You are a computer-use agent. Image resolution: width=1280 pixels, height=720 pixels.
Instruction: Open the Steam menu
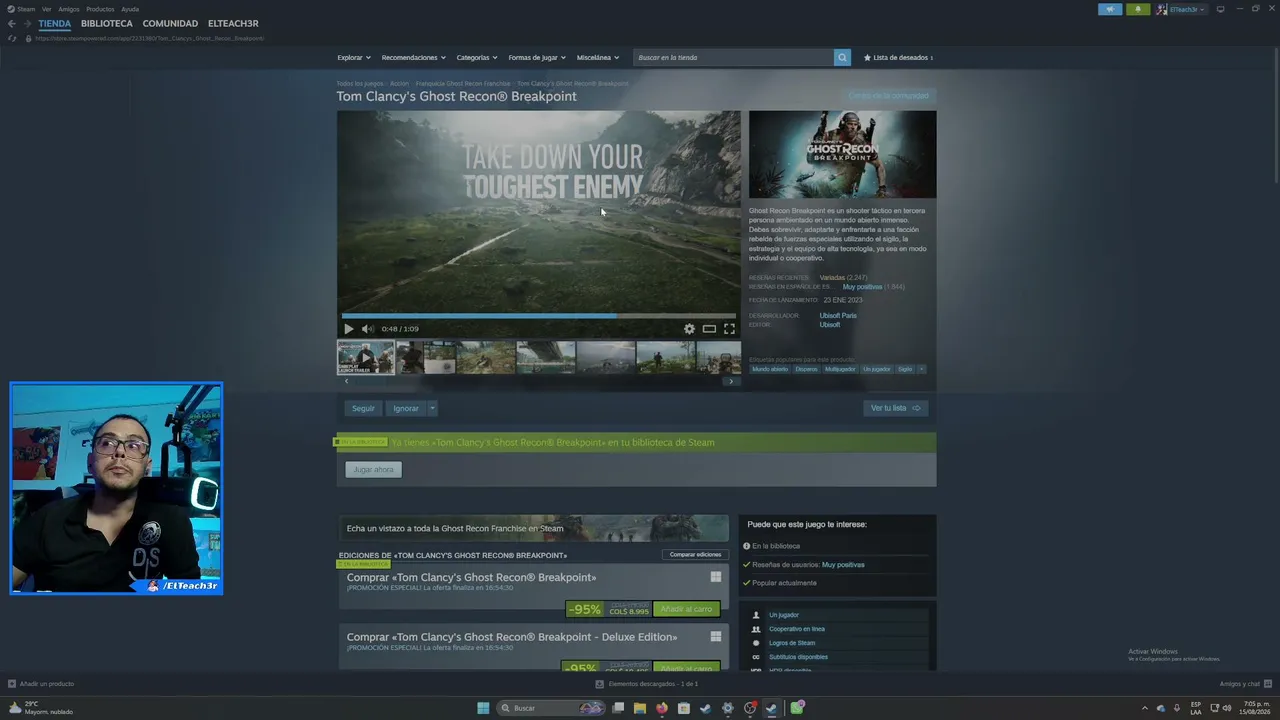(x=21, y=9)
